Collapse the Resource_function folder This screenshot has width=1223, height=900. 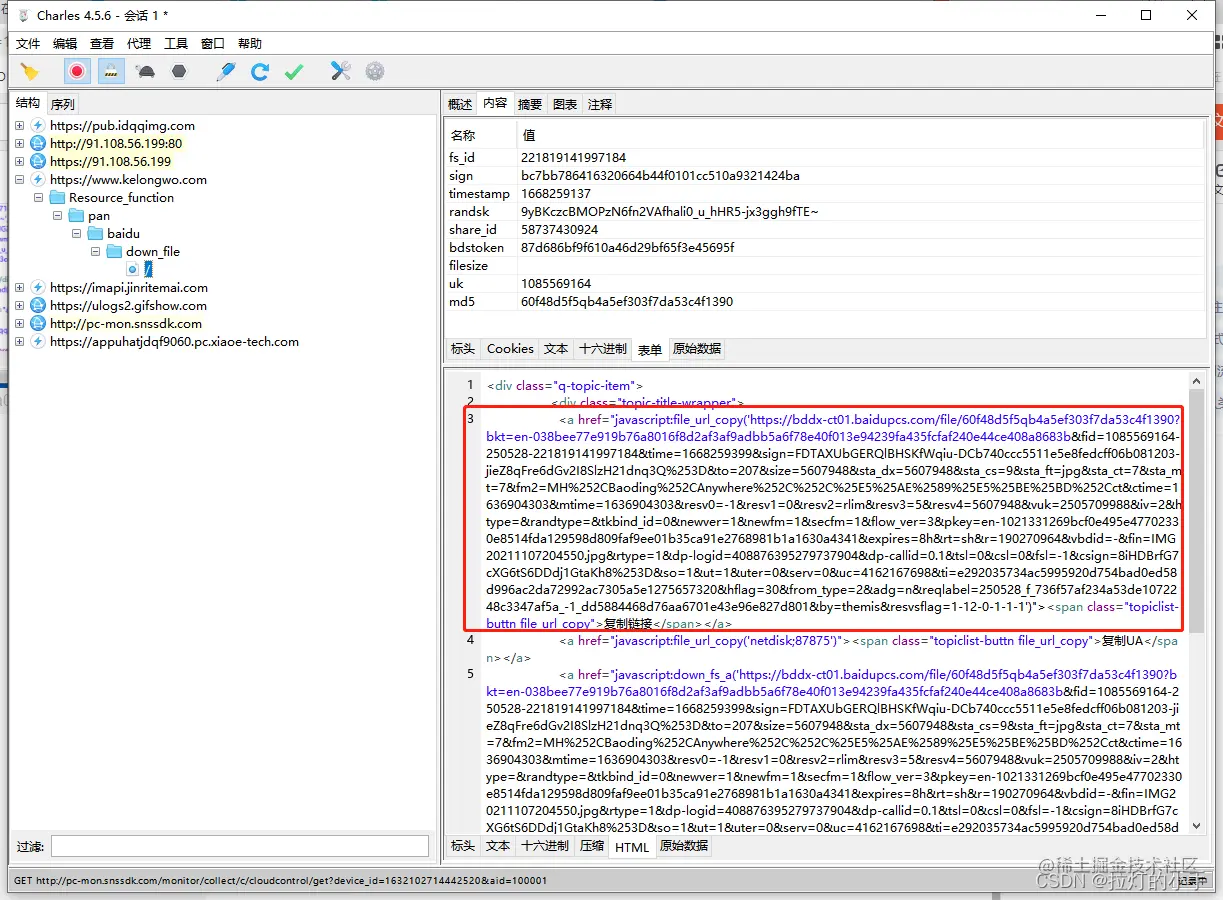pos(38,198)
